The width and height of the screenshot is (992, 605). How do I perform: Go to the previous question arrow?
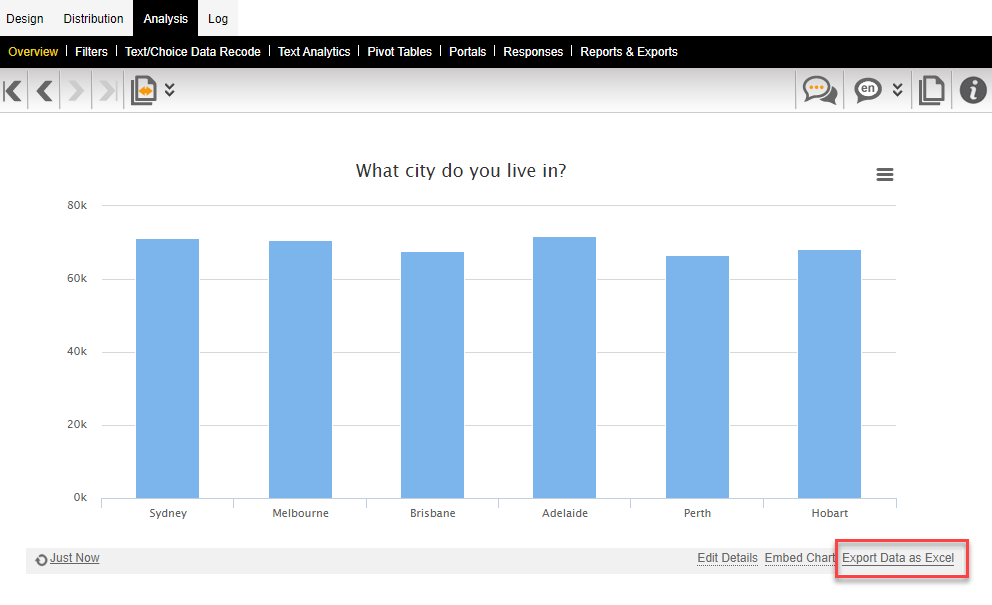pyautogui.click(x=44, y=90)
